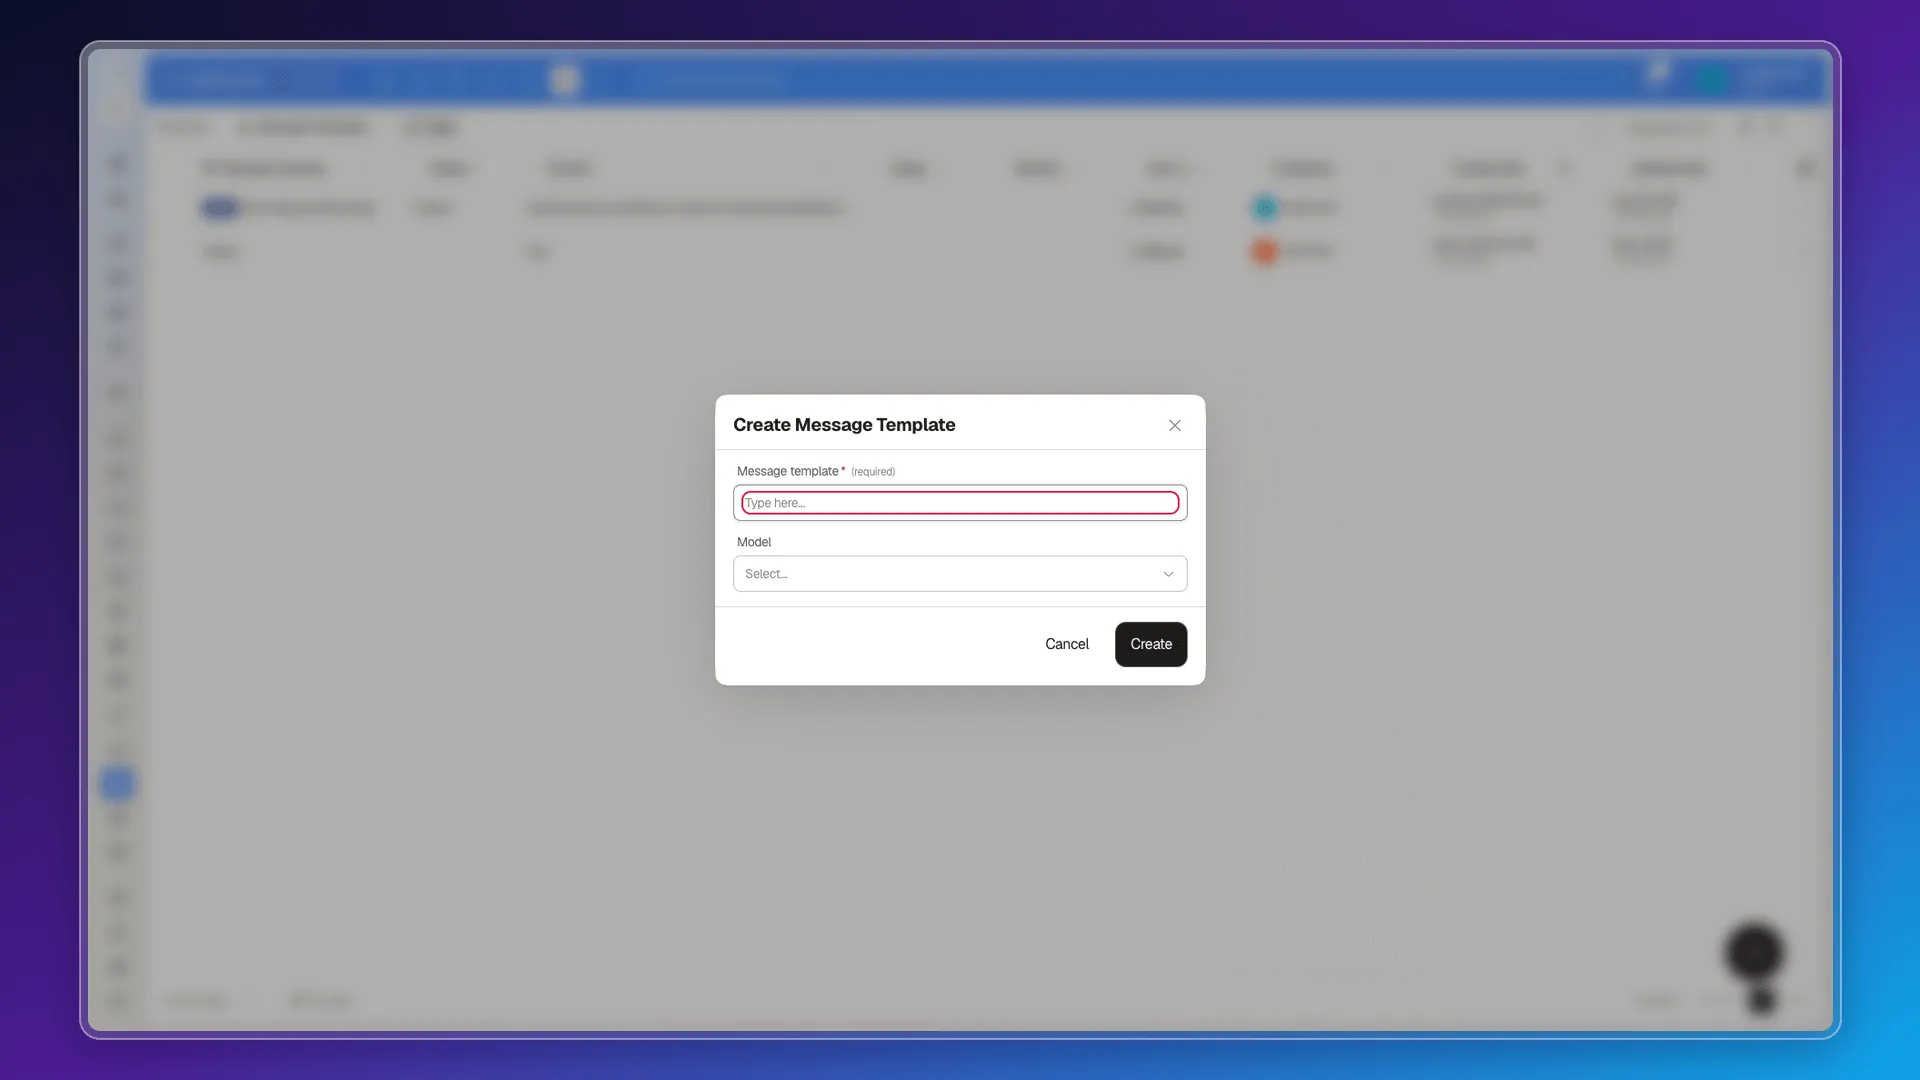
Task: Click the Create button
Action: pos(1151,644)
